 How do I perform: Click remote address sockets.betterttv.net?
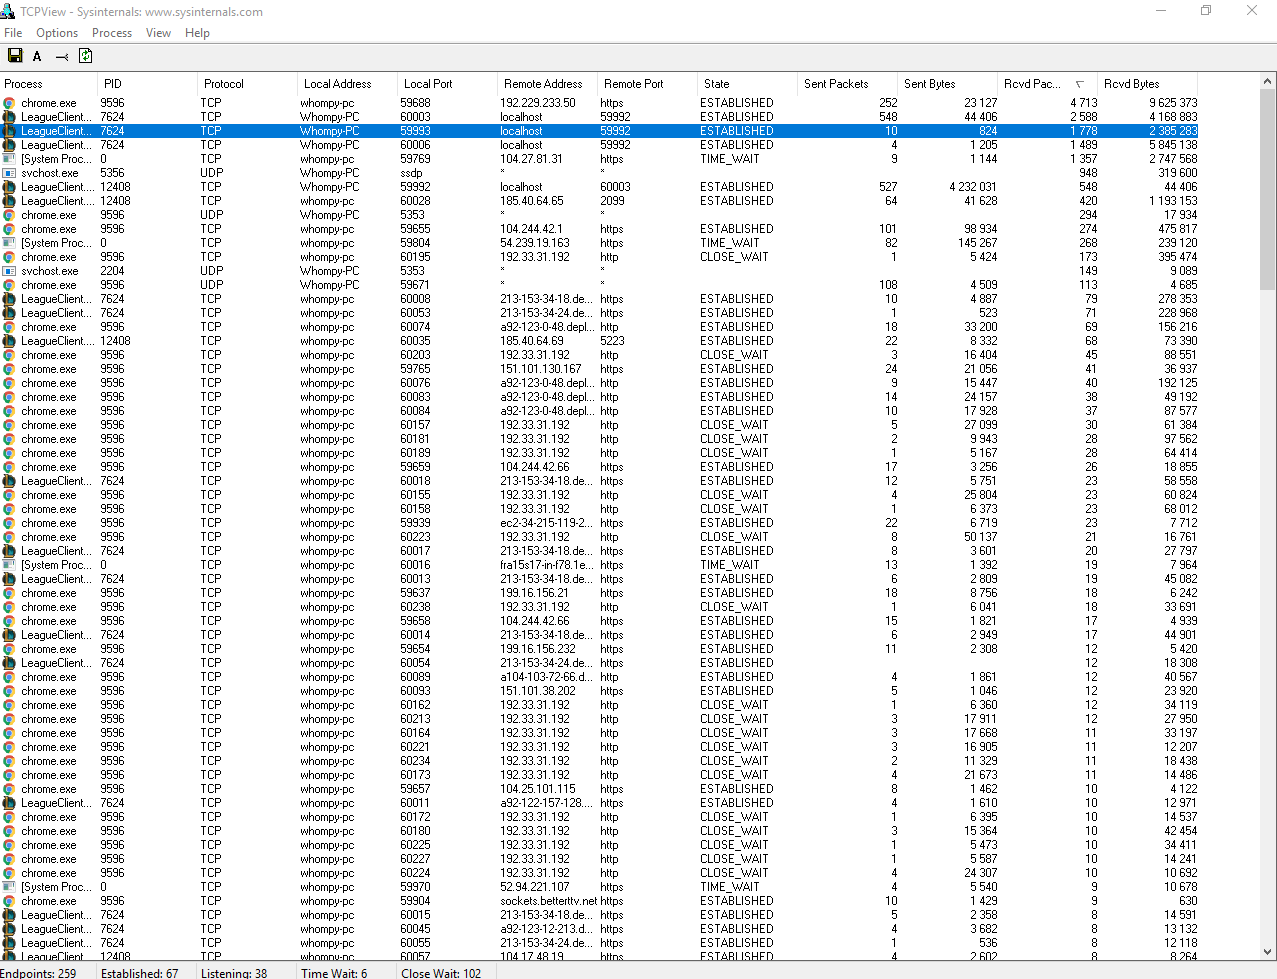tap(549, 901)
